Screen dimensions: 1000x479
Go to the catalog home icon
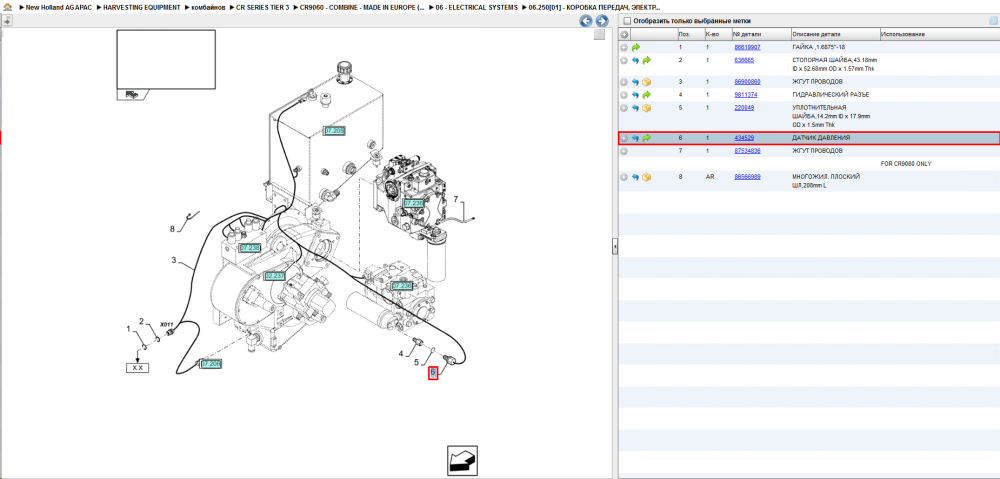(6, 8)
